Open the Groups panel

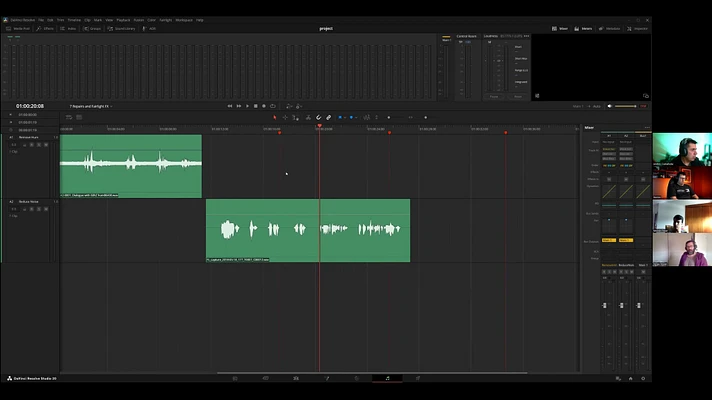(x=92, y=29)
